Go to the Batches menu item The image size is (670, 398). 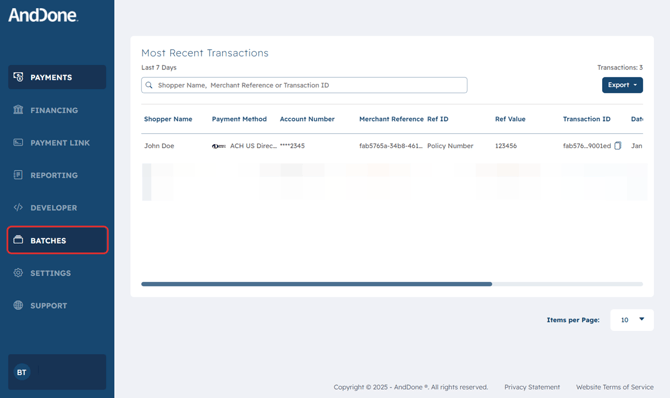[57, 240]
